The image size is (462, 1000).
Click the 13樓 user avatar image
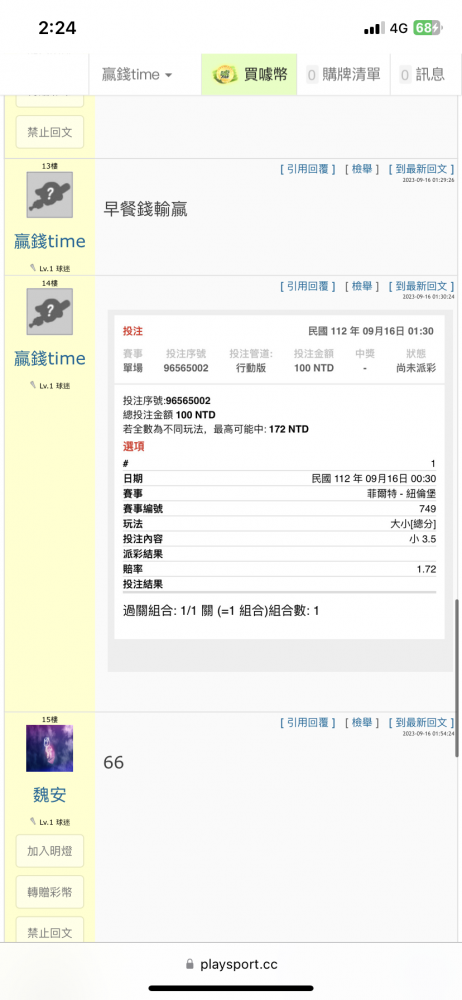pos(50,195)
